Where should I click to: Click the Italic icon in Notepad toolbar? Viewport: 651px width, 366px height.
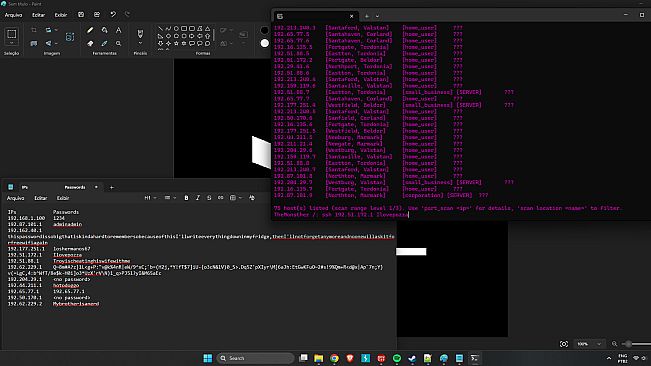pos(198,198)
